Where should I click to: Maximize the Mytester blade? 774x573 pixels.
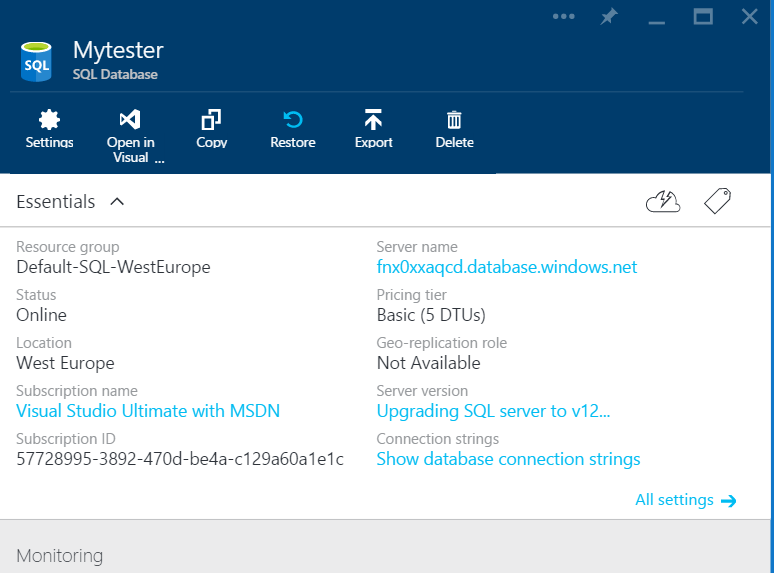pos(703,17)
